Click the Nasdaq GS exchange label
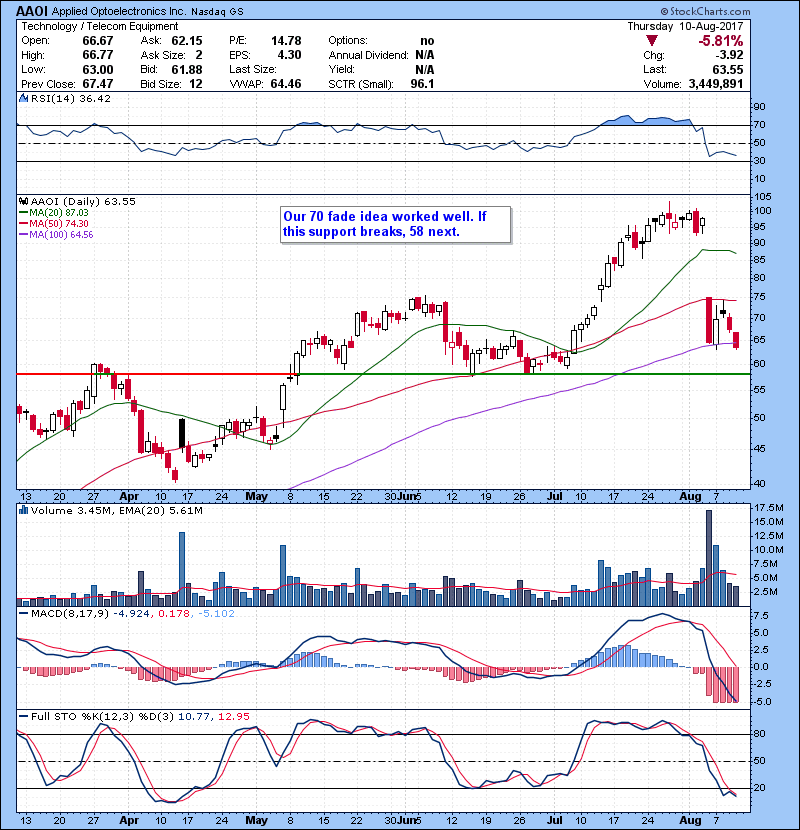Image resolution: width=800 pixels, height=830 pixels. pyautogui.click(x=217, y=12)
